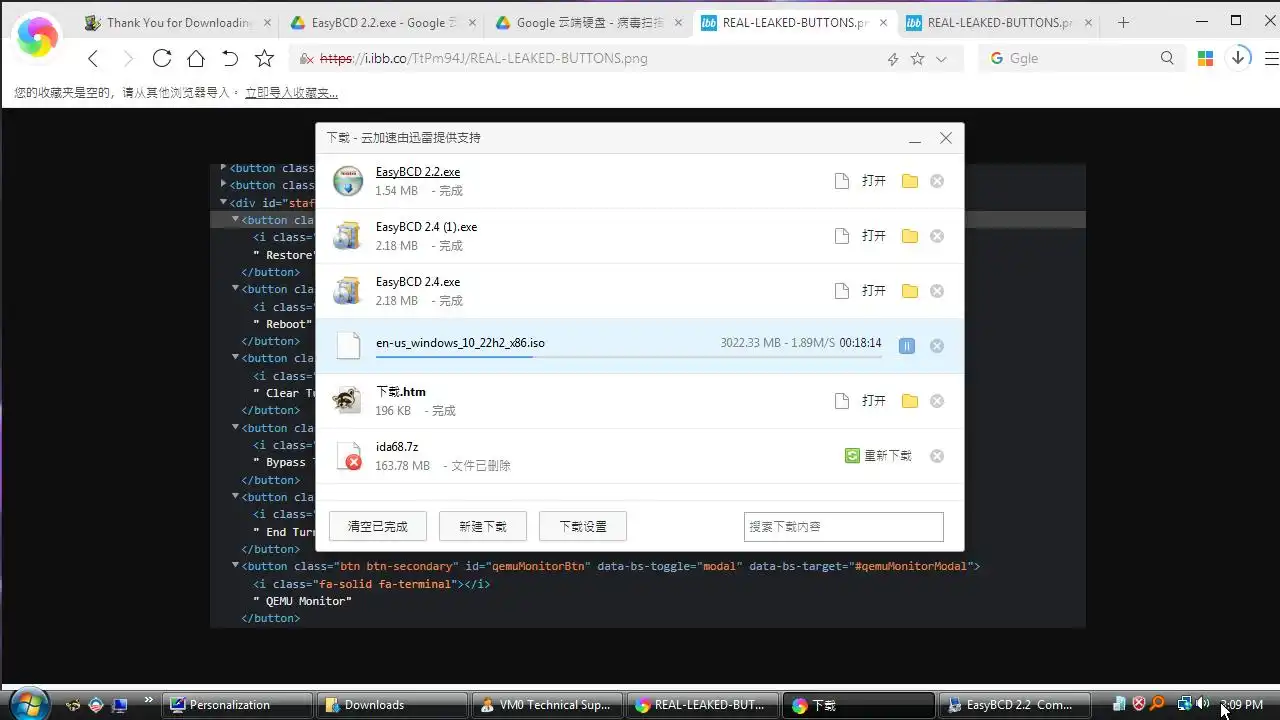Open the downloads arrow icon in the toolbar
Image resolution: width=1280 pixels, height=720 pixels.
1238,58
